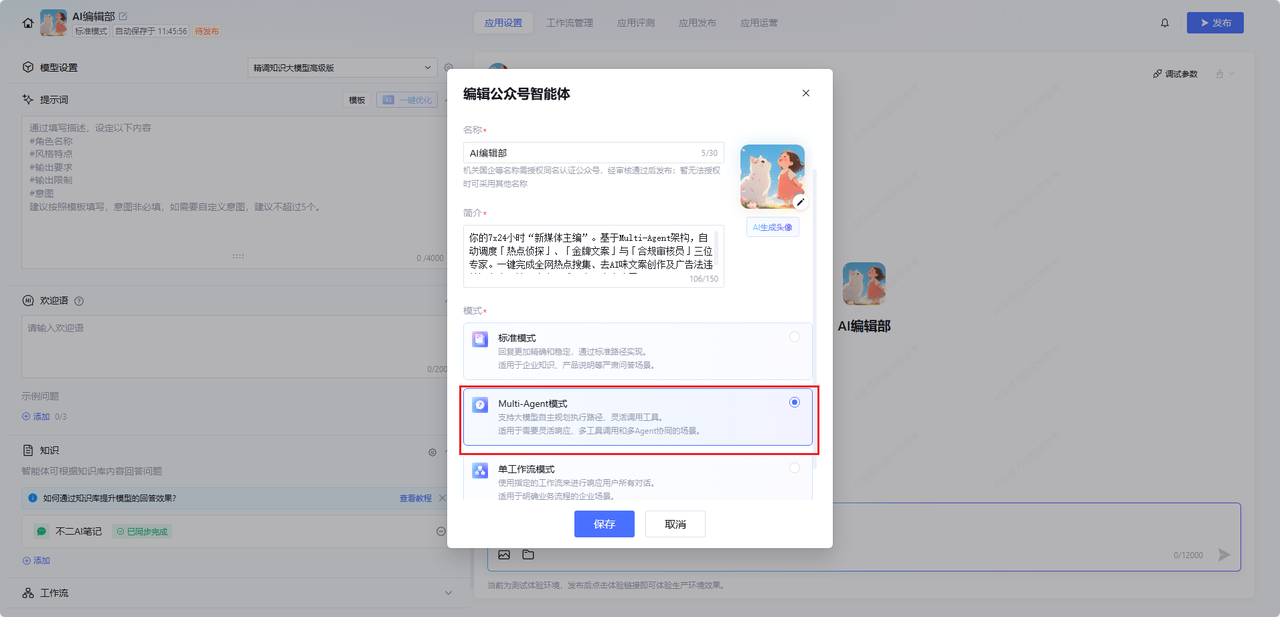This screenshot has width=1280, height=617.
Task: Click the image upload icon in chat input
Action: (504, 554)
